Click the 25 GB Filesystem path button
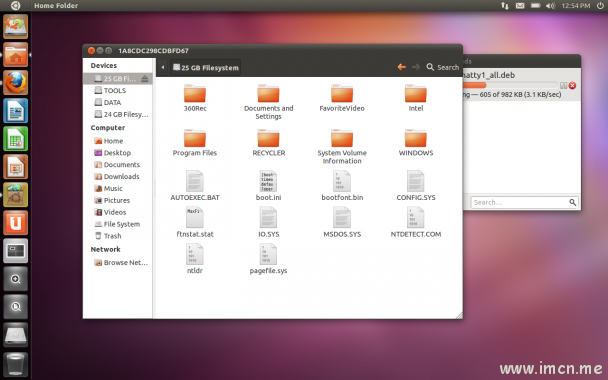 click(206, 67)
